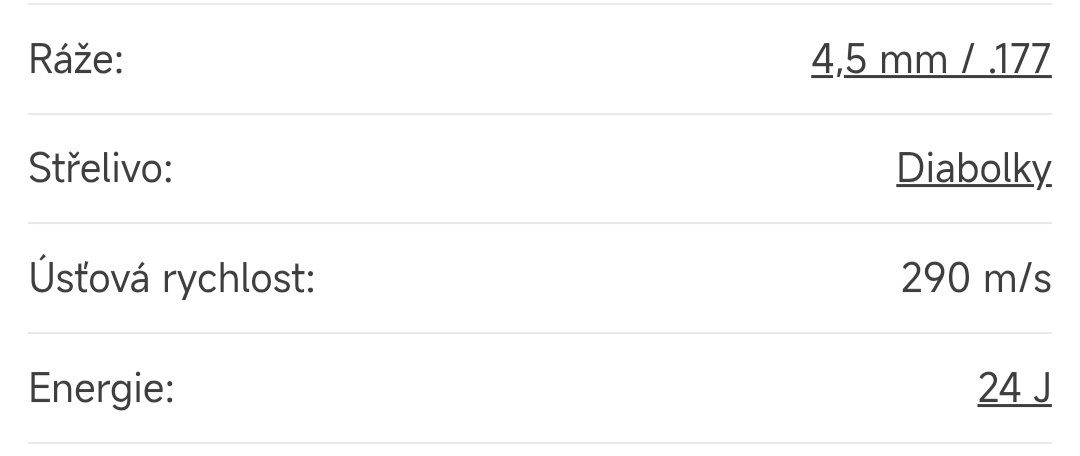Follow the Diabolky ammunition link
Viewport: 1080px width, 456px height.
(973, 169)
